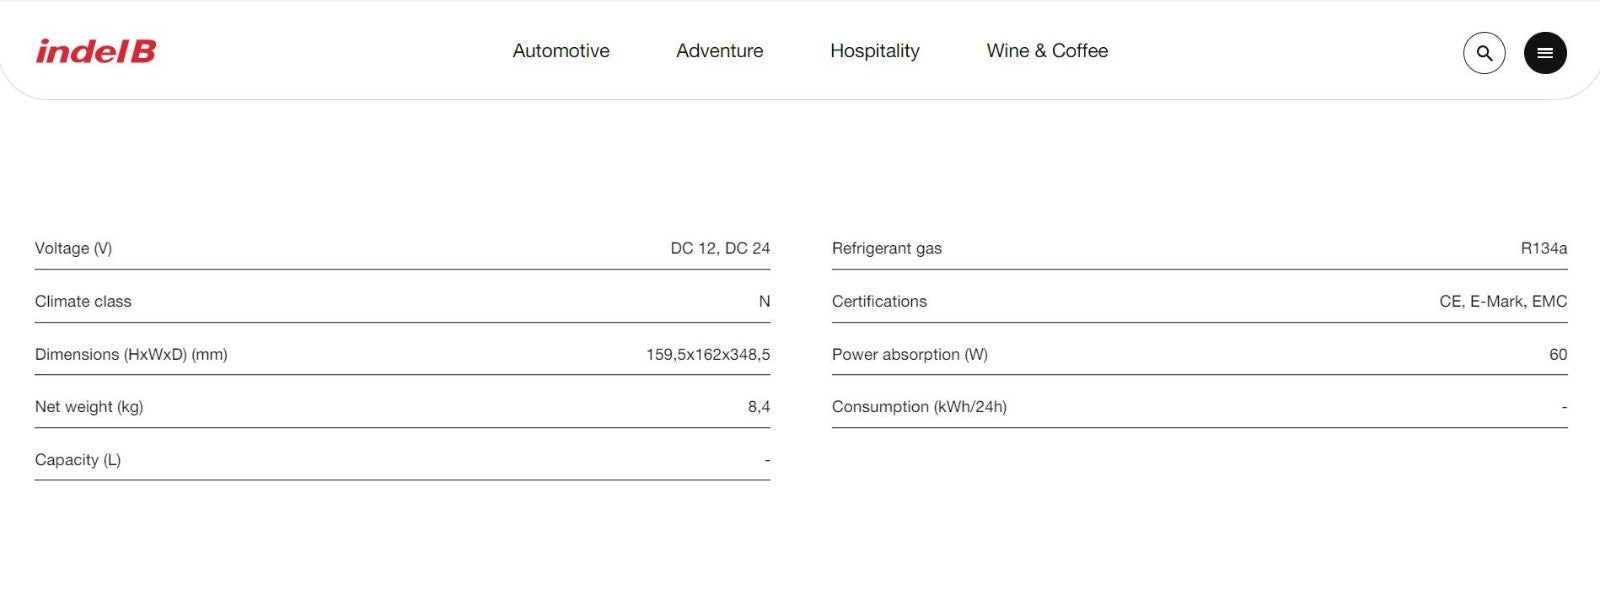Open the Wine & Coffee menu

tap(1047, 51)
